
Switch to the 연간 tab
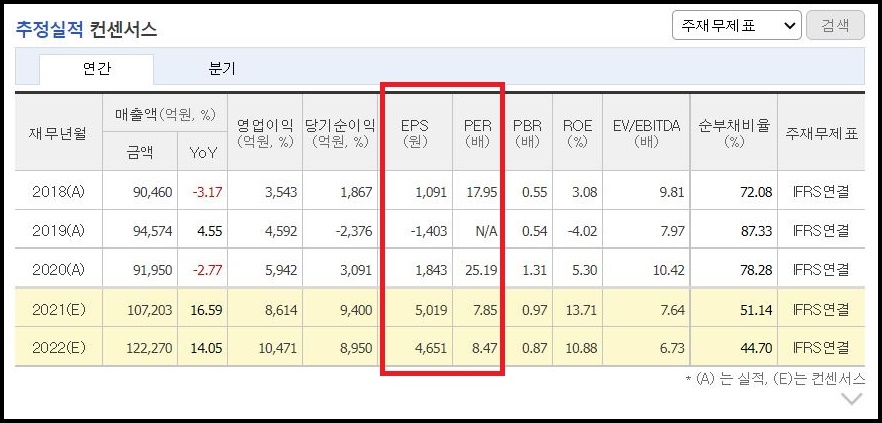(96, 69)
